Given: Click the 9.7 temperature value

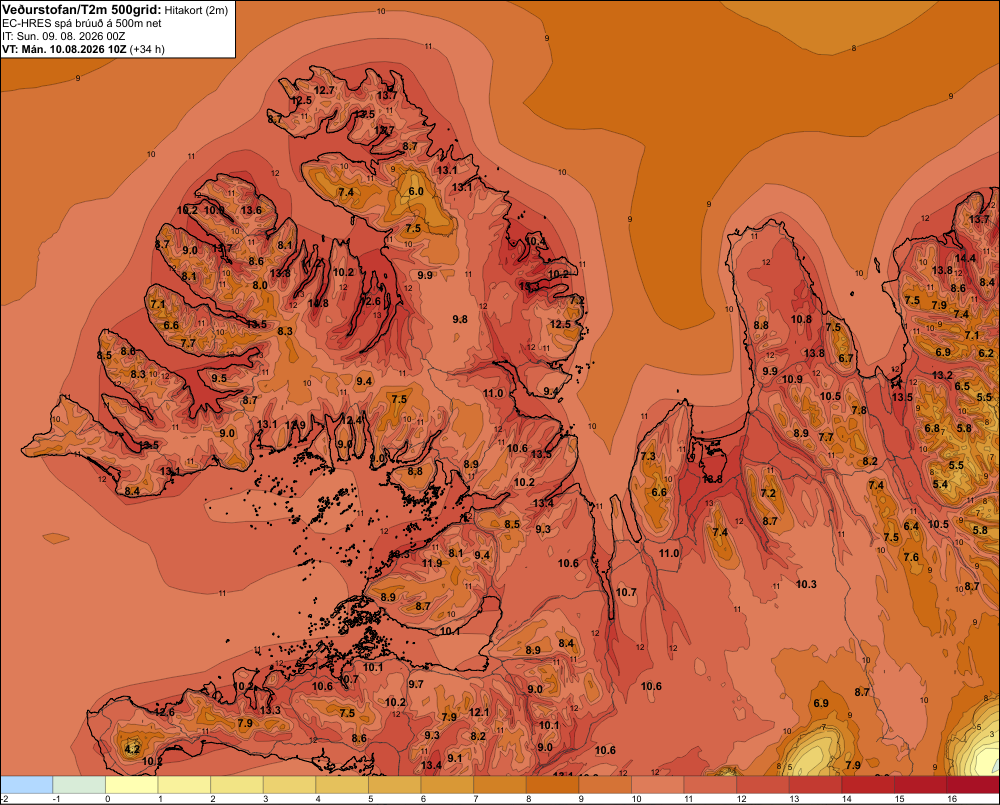Looking at the screenshot, I should tap(416, 684).
